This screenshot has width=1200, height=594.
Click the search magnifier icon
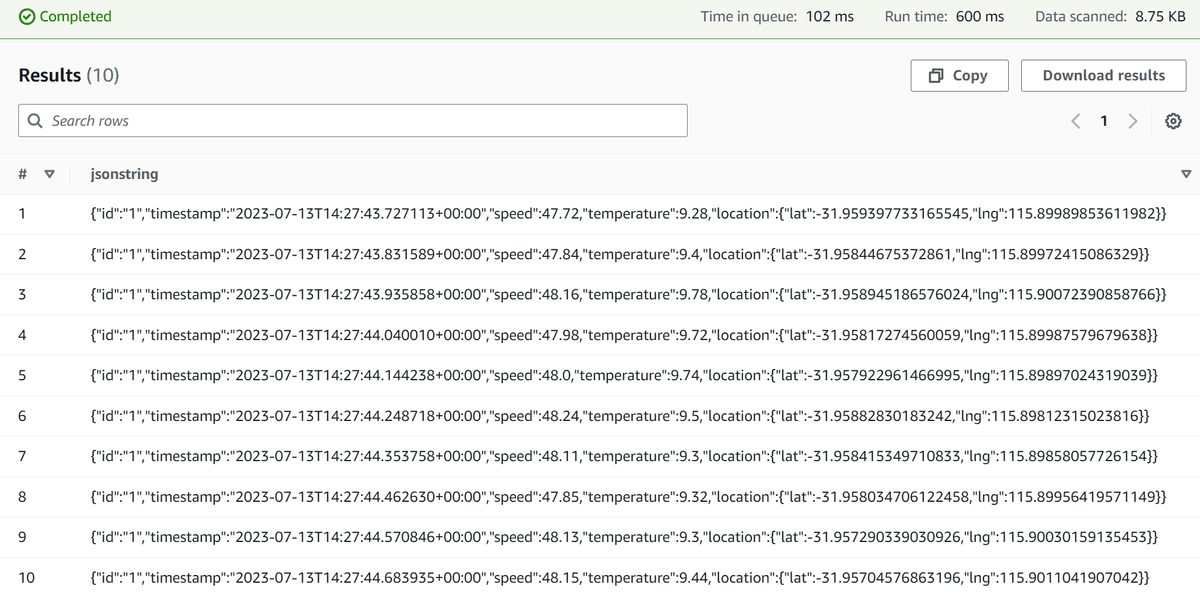coord(35,120)
